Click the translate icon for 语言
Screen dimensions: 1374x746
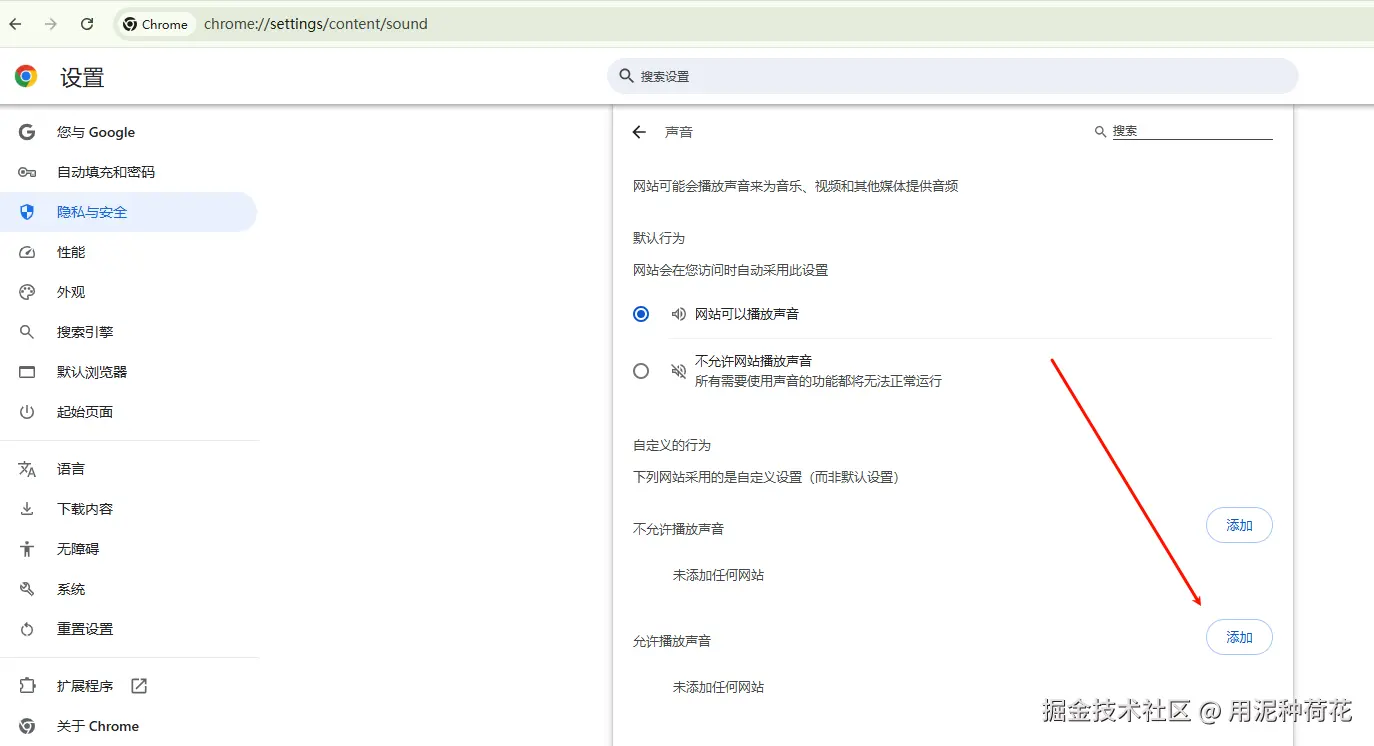(27, 469)
